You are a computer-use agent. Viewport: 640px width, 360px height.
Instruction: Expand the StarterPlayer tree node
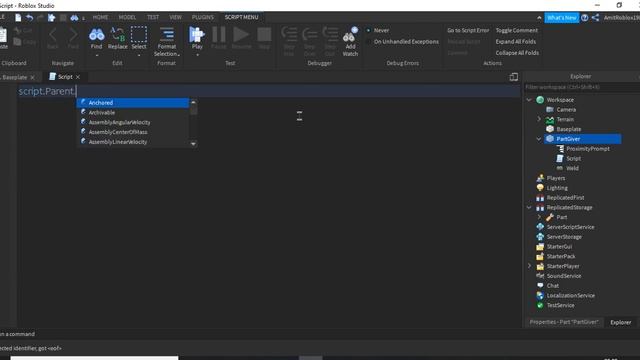pyautogui.click(x=529, y=266)
